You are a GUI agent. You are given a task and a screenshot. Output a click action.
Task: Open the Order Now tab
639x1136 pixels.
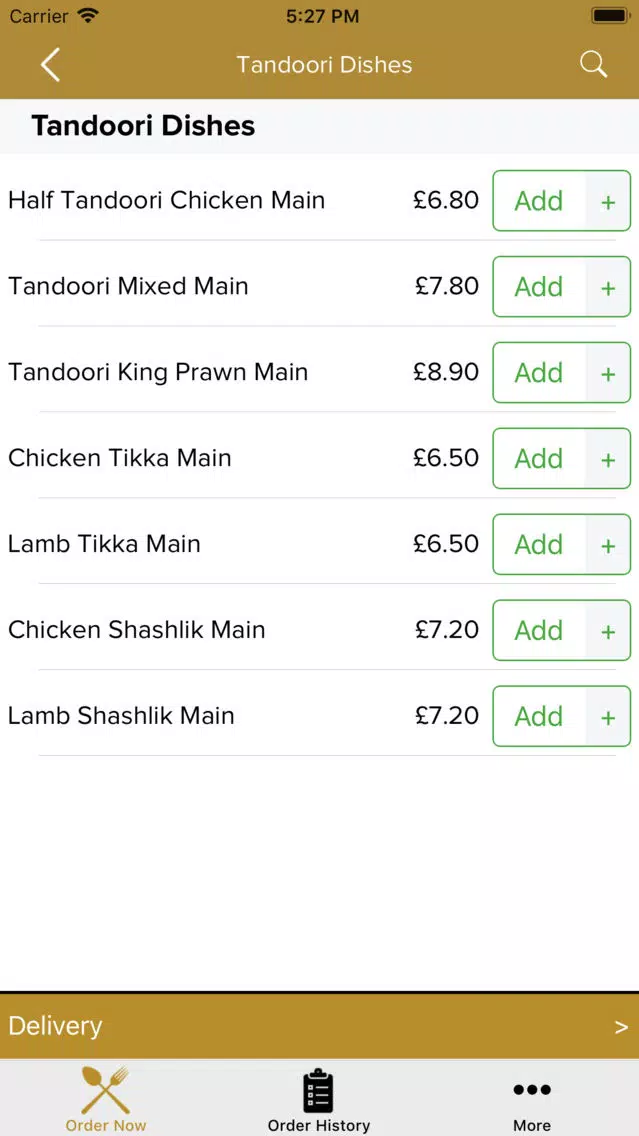tap(106, 1098)
